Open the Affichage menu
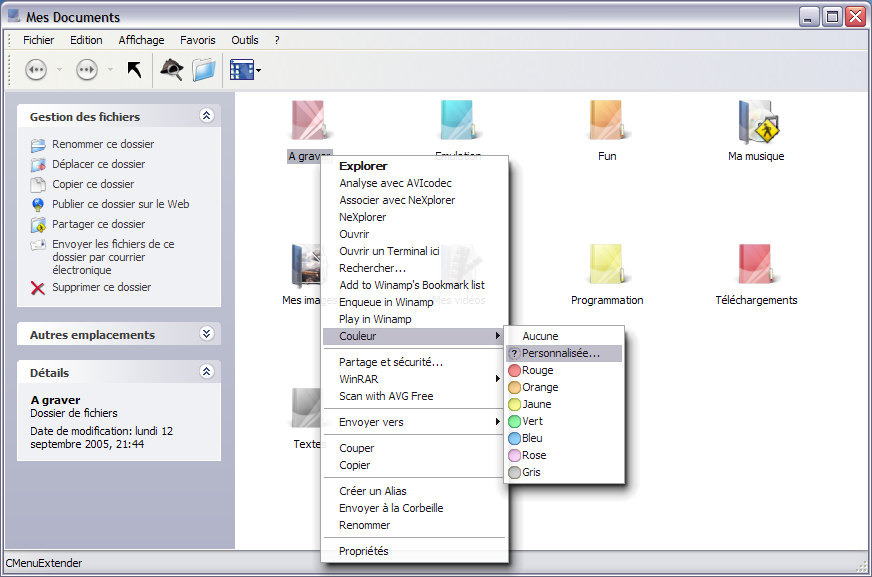The height and width of the screenshot is (577, 872). pyautogui.click(x=141, y=40)
